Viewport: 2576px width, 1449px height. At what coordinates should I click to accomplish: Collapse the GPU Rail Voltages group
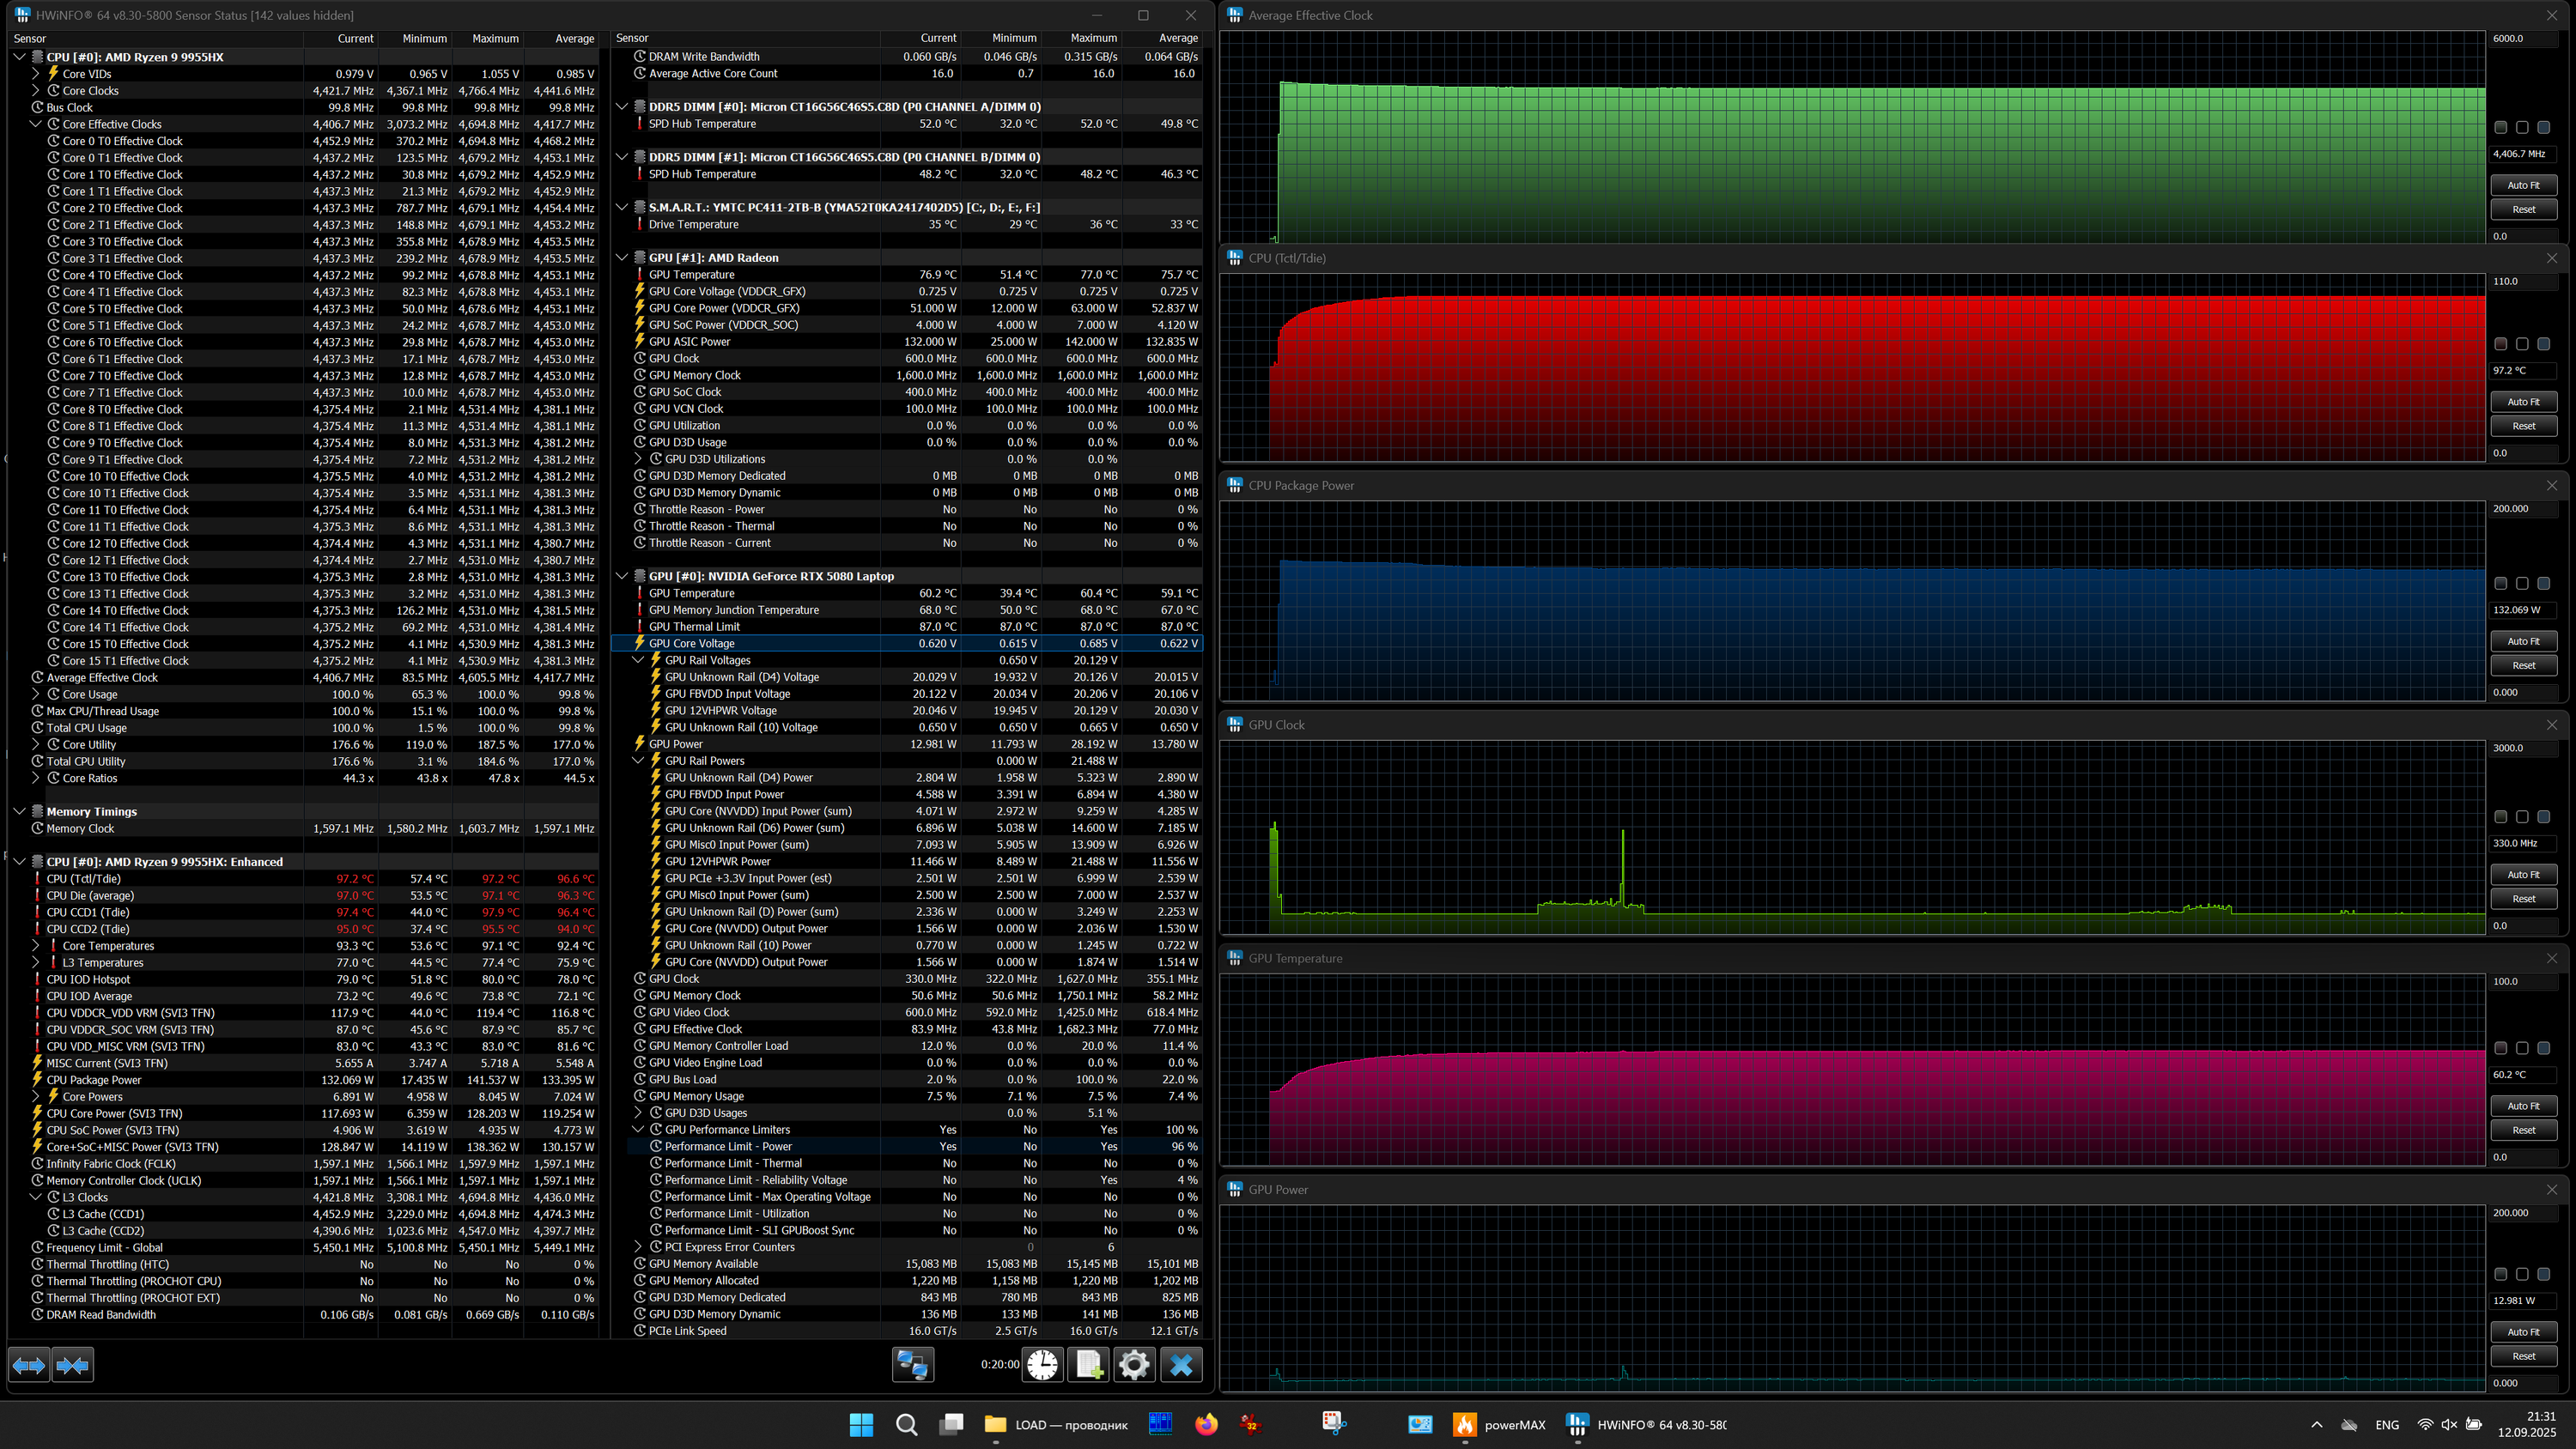click(638, 660)
